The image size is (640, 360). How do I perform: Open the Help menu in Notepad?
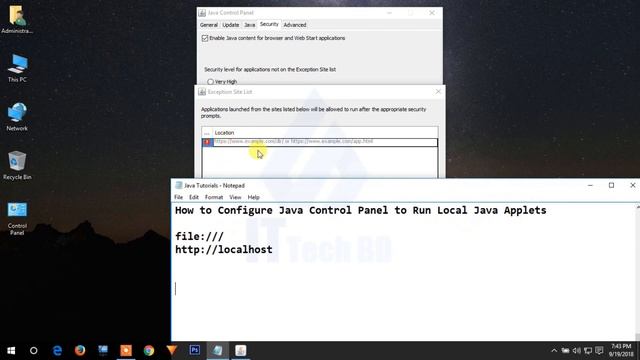click(253, 197)
